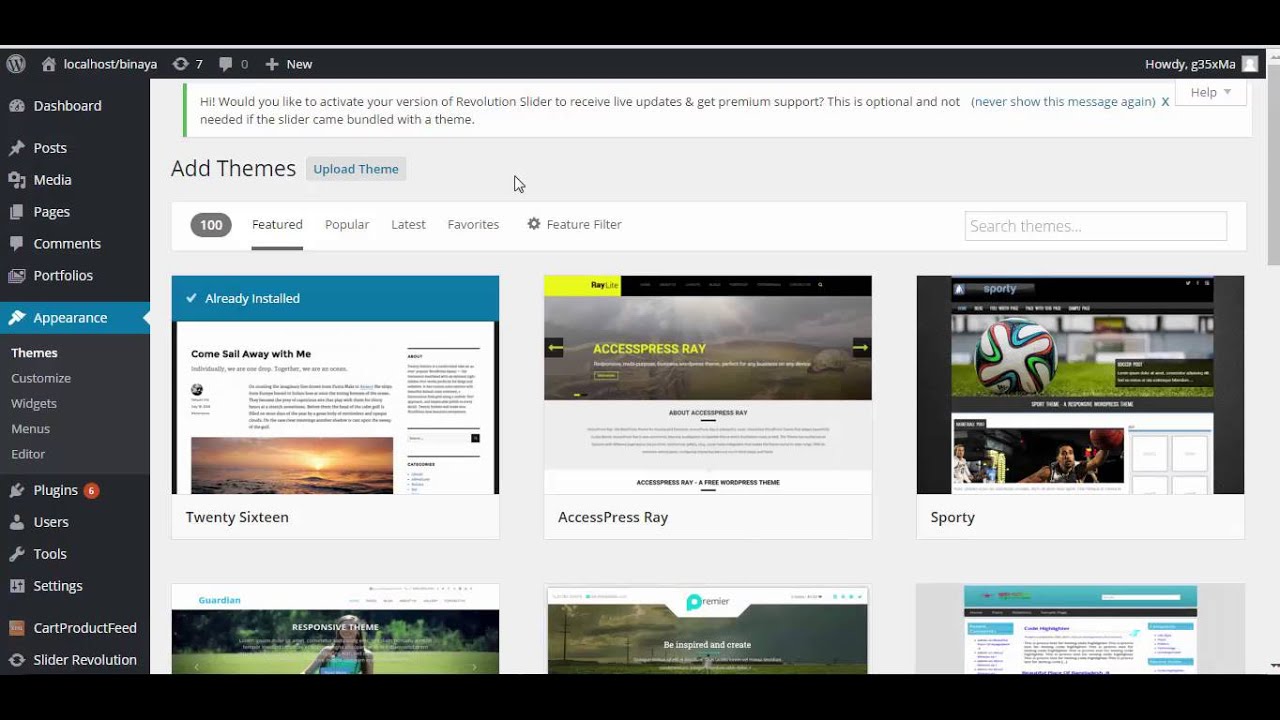Open the AccessPress Ray theme thumbnail
1280x720 pixels.
coord(708,385)
